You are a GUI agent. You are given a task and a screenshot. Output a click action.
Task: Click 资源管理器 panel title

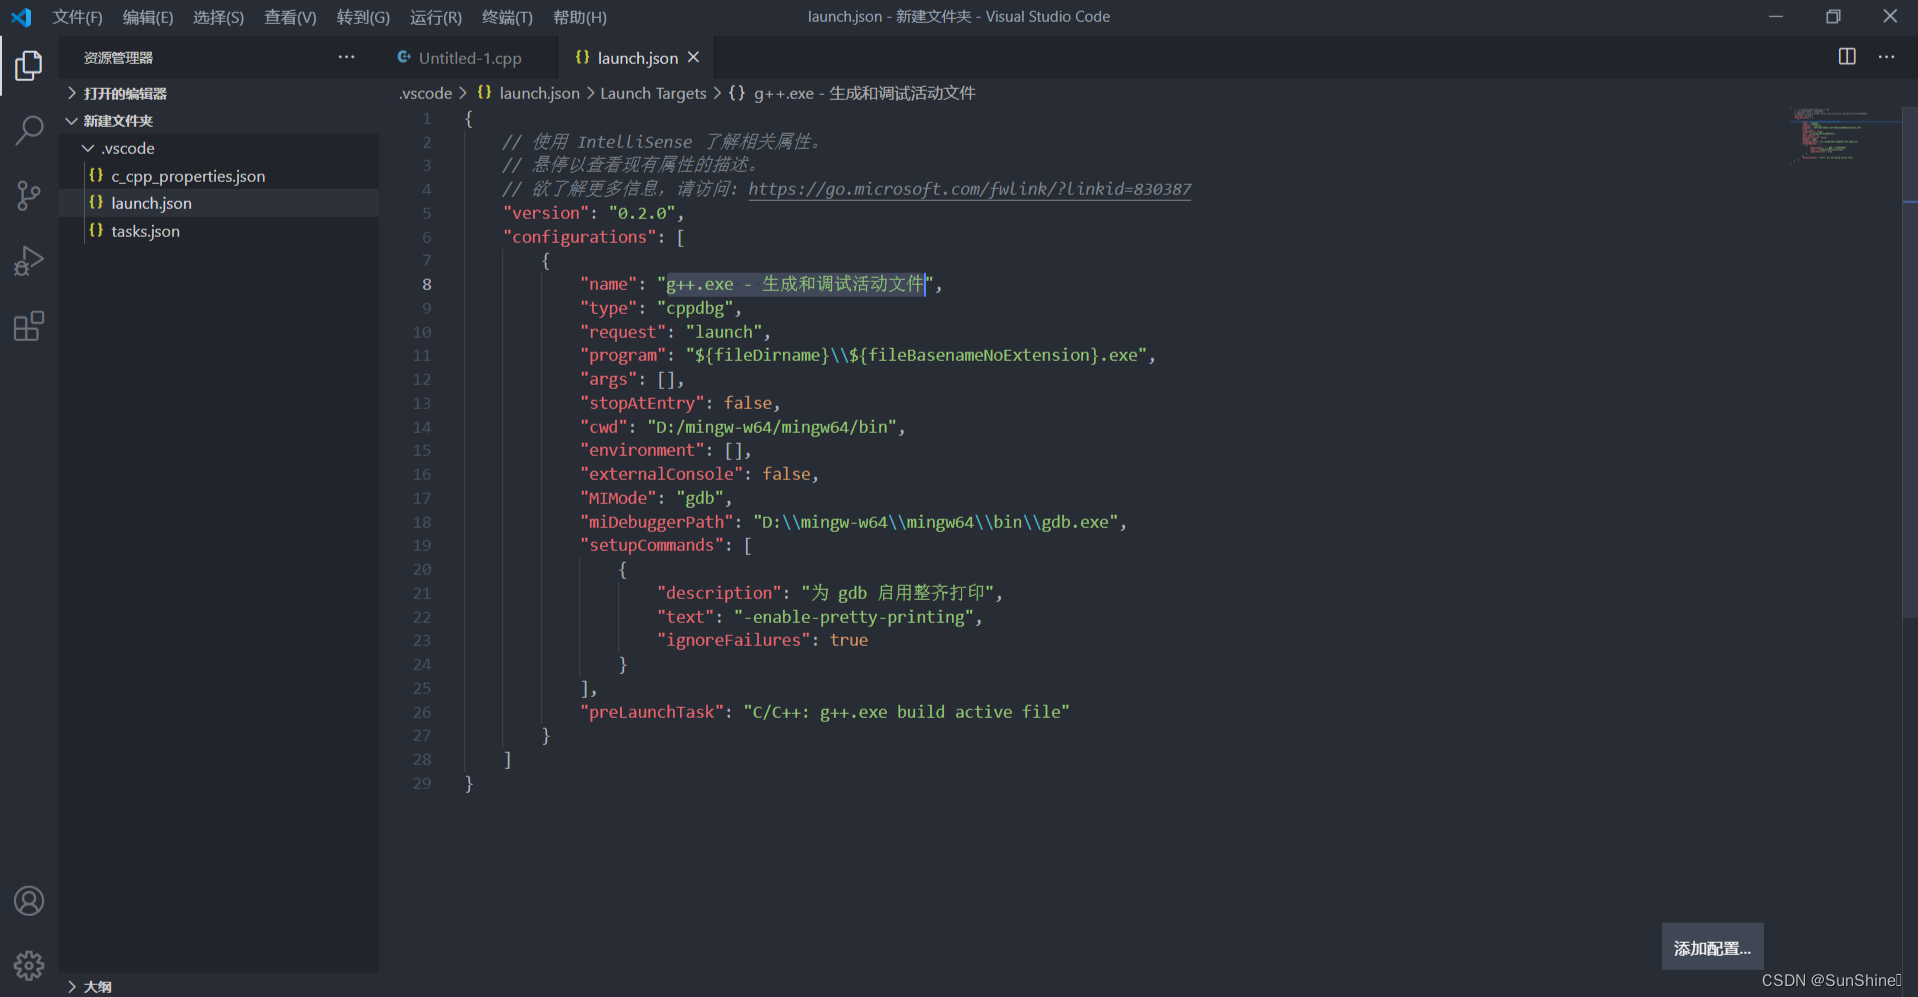click(x=118, y=58)
